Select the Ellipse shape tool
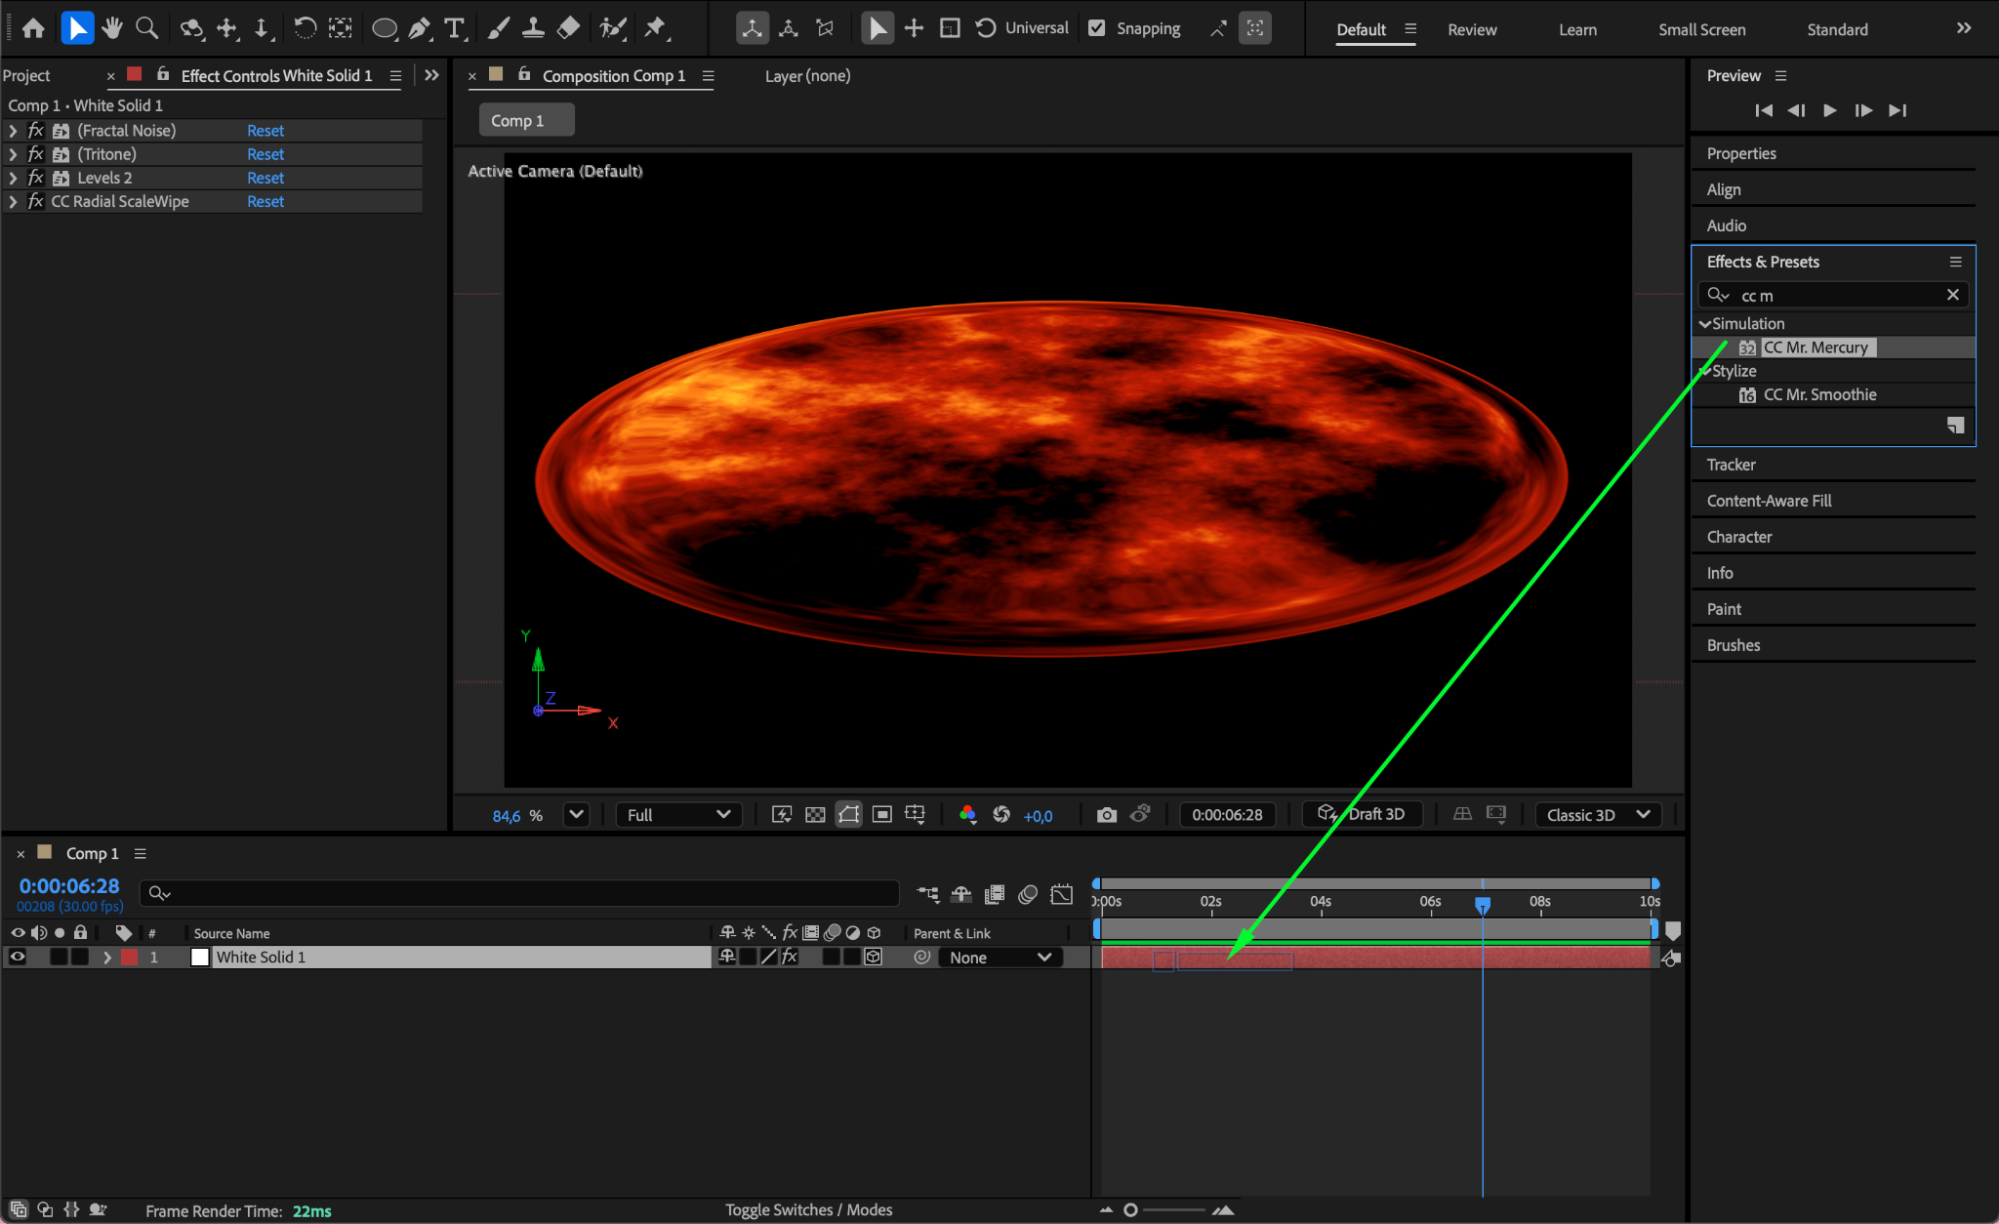This screenshot has width=1999, height=1224. tap(384, 28)
